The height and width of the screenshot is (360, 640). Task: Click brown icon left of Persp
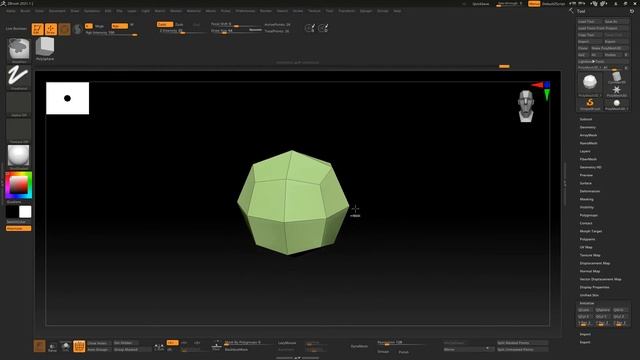[39, 346]
